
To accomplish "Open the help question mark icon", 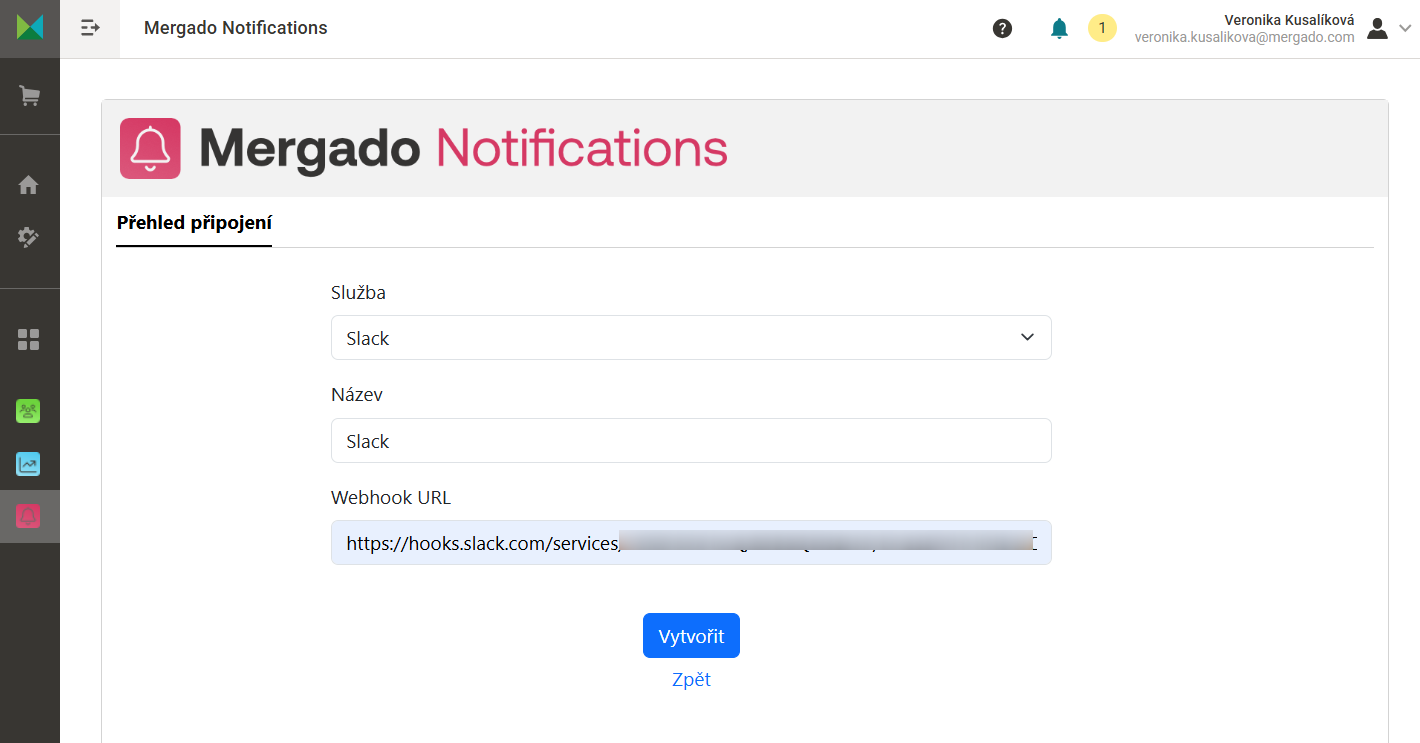I will (x=1002, y=28).
